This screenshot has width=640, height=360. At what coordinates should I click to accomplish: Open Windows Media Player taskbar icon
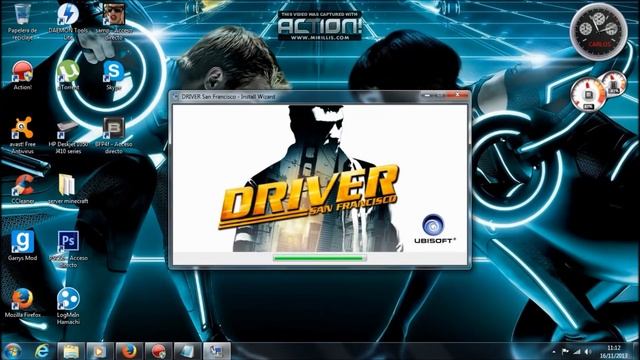100,351
